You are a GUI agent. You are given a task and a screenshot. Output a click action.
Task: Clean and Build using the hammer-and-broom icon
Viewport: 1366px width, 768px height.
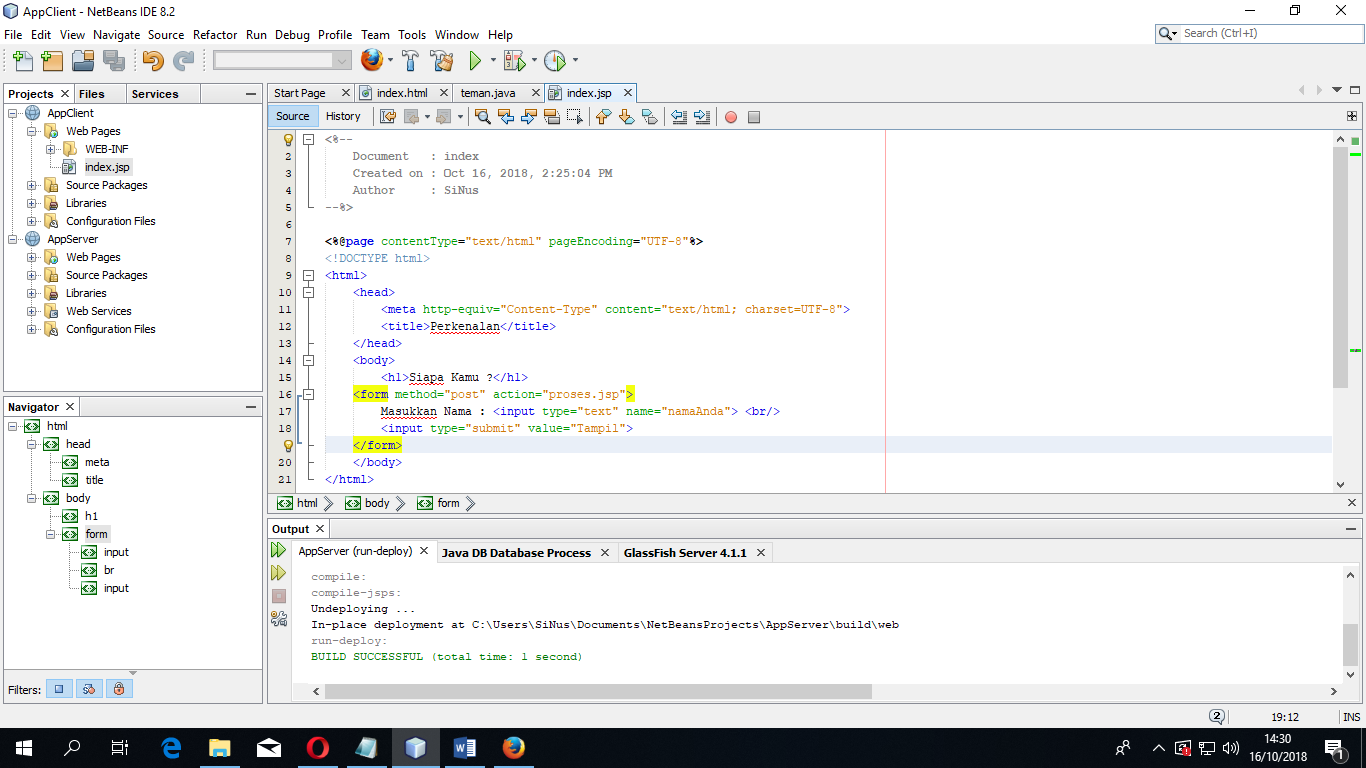point(443,60)
